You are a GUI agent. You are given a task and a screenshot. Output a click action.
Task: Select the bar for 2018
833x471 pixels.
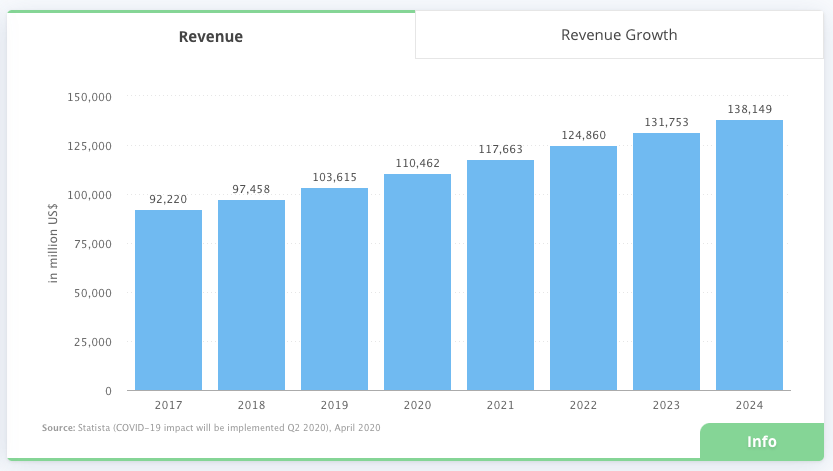click(x=251, y=295)
